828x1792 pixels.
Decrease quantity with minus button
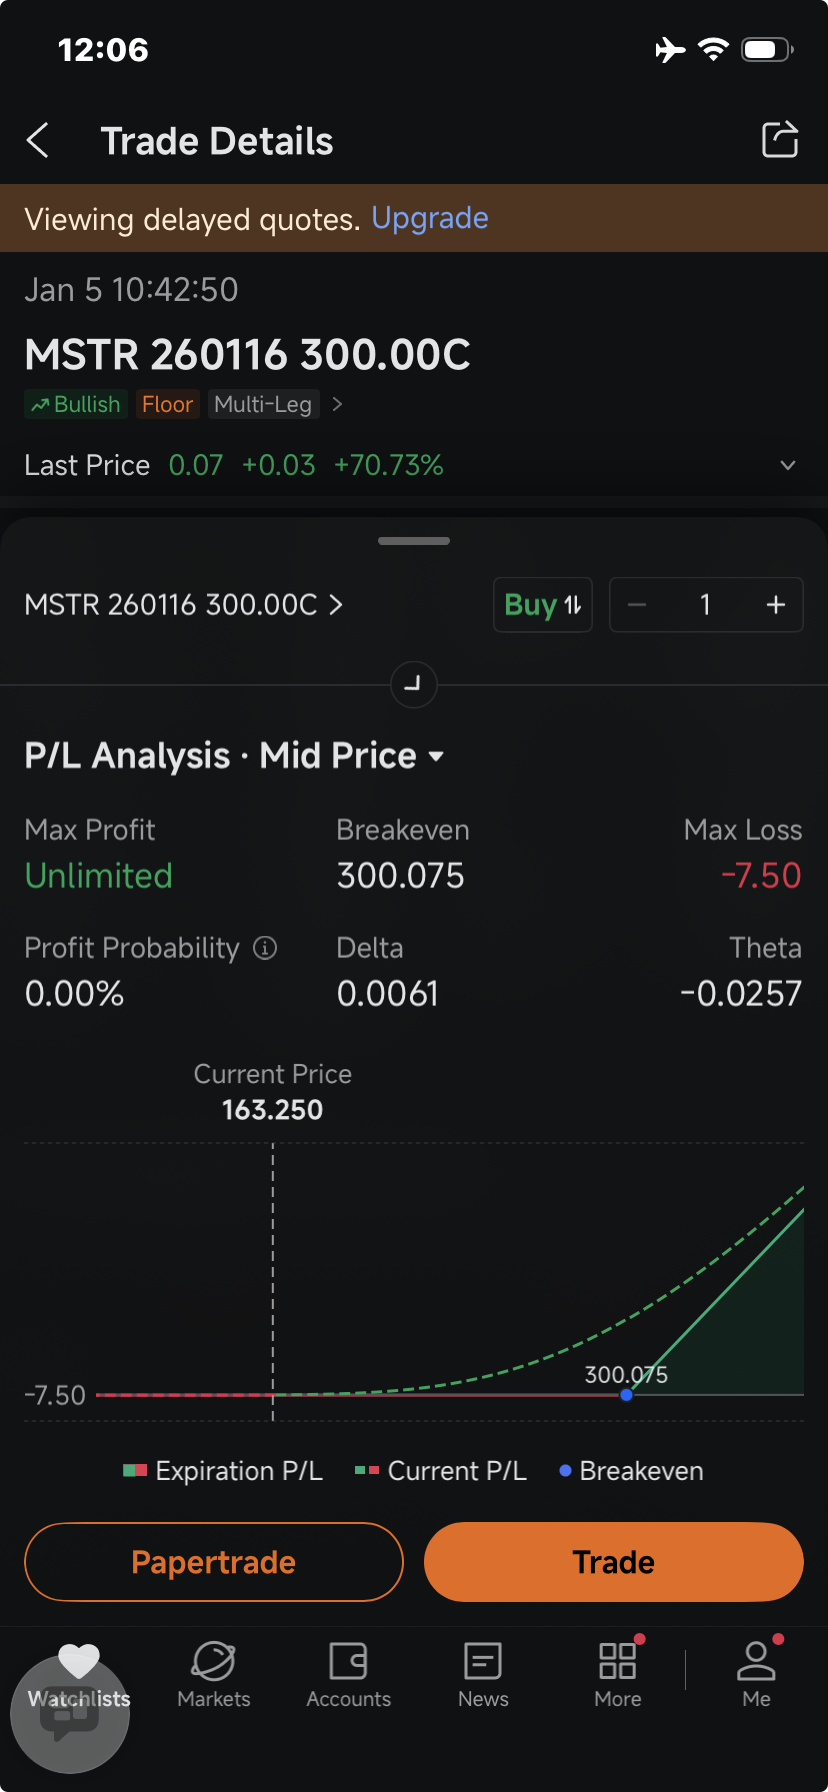coord(637,605)
